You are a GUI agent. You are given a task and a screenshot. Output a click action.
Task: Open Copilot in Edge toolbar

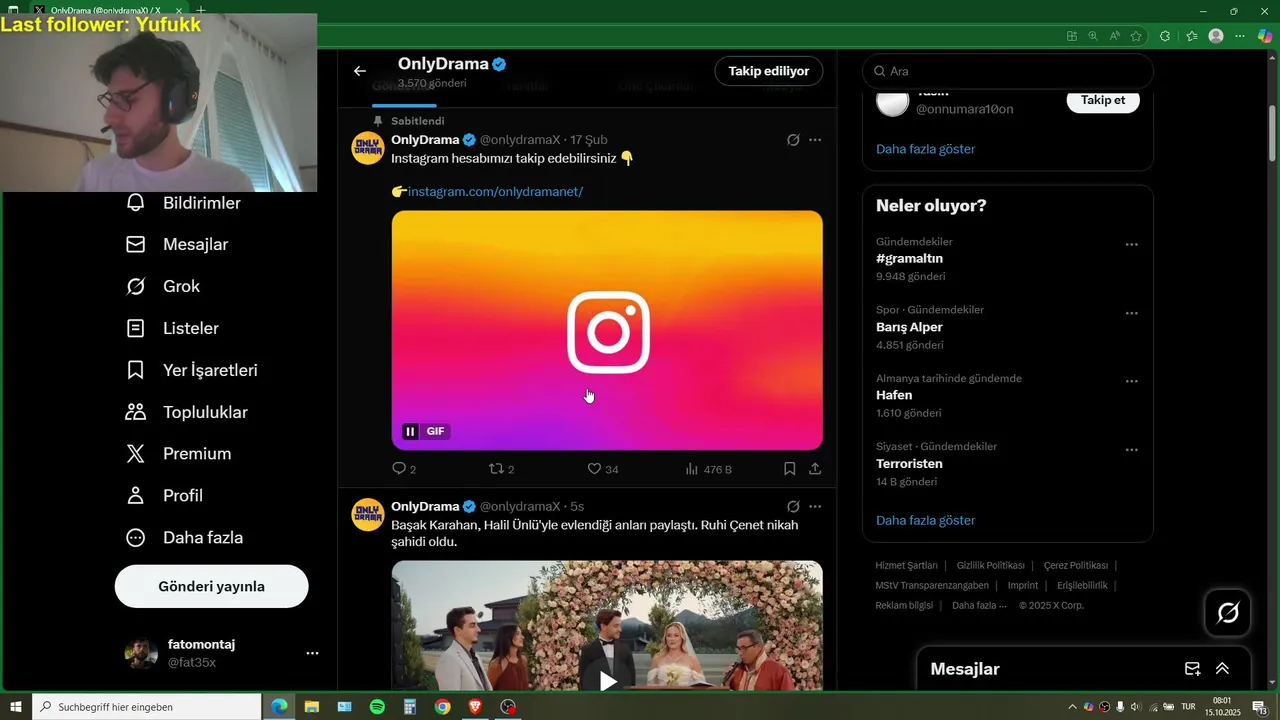tap(1265, 36)
